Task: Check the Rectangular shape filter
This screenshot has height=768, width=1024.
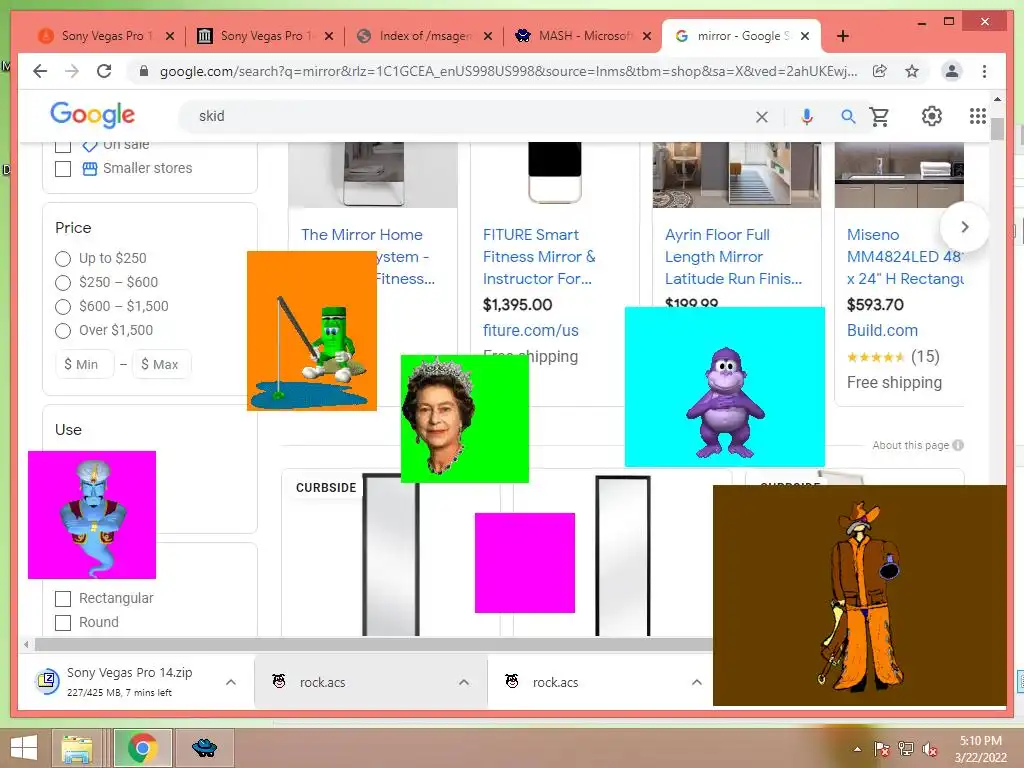Action: (x=63, y=599)
